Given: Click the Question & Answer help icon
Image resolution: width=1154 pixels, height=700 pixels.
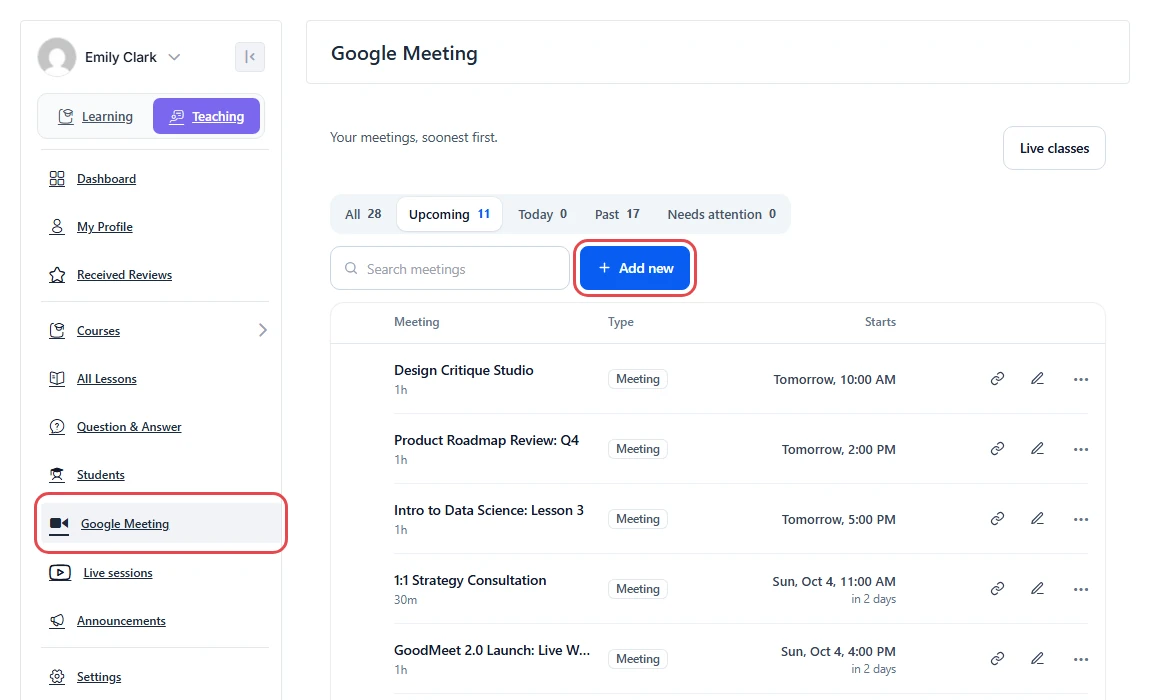Looking at the screenshot, I should [x=57, y=426].
